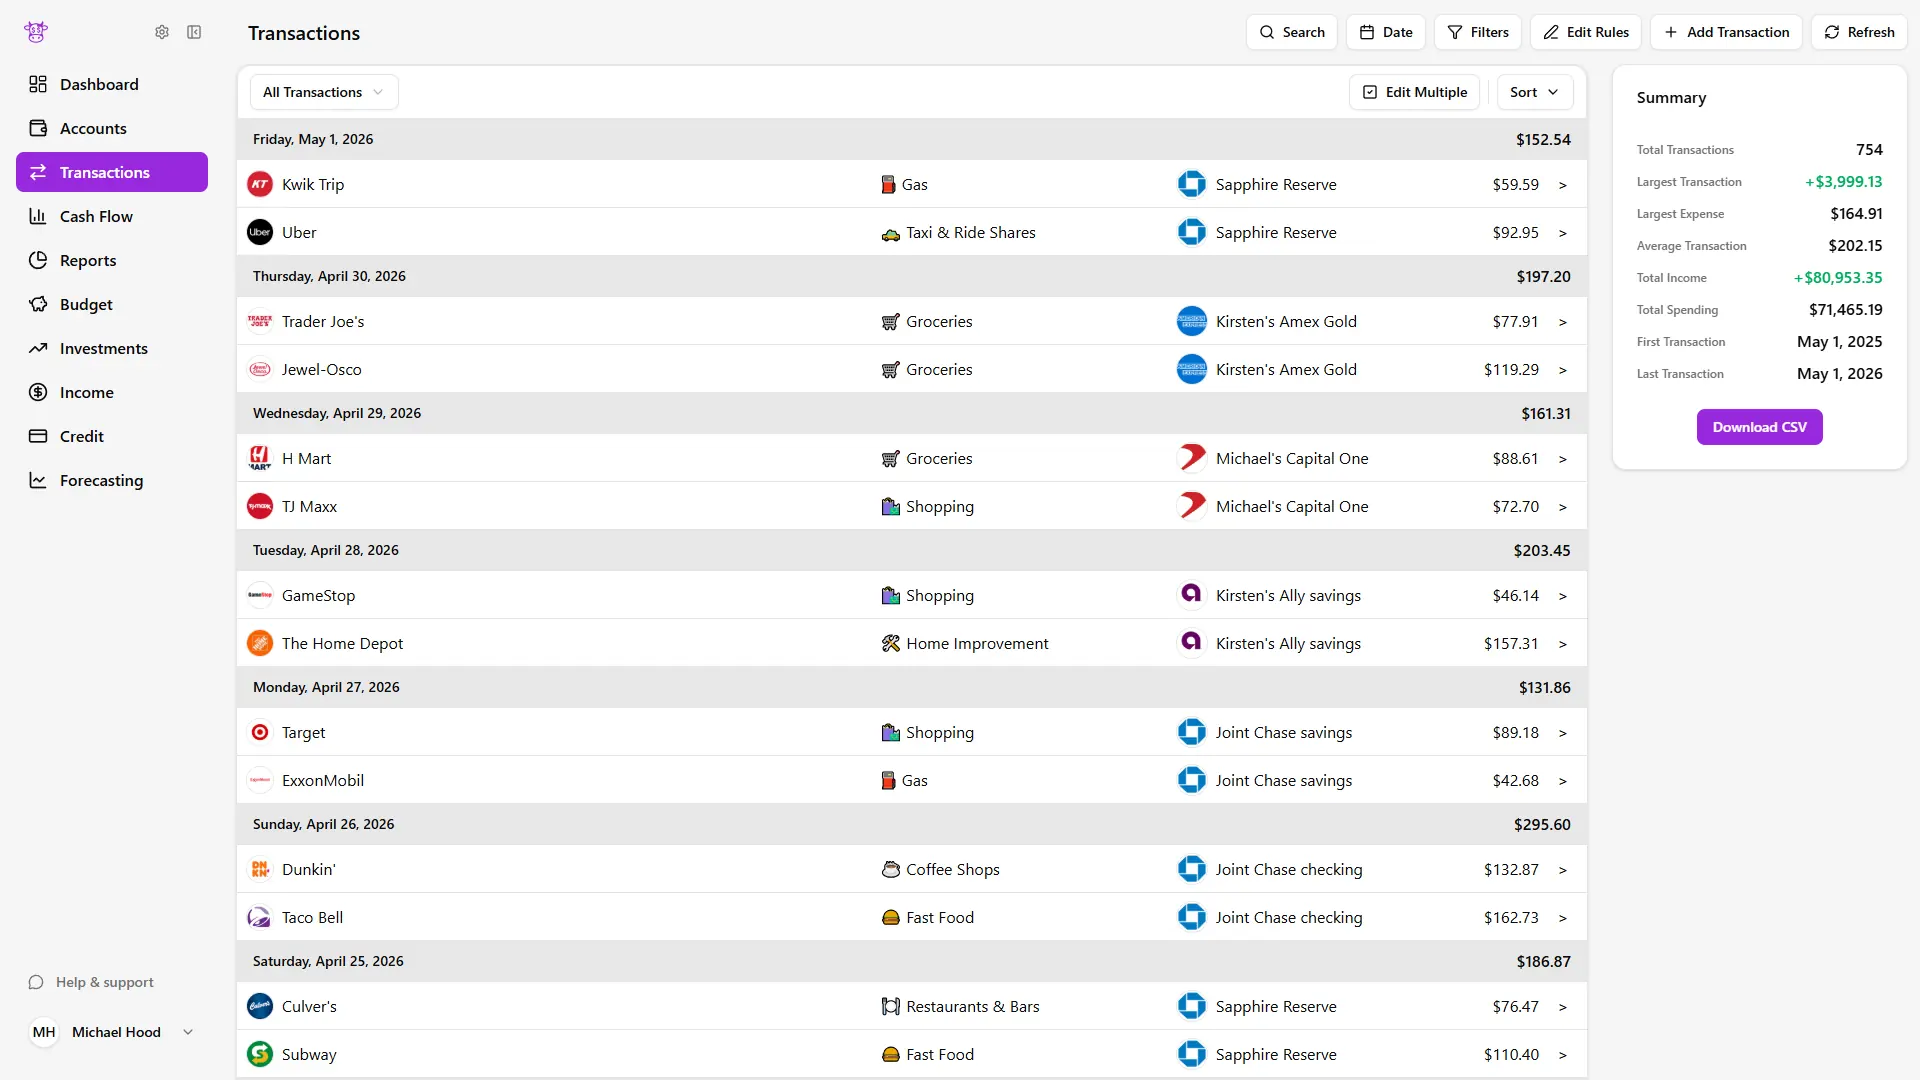The width and height of the screenshot is (1920, 1080).
Task: Click the Thursday, April 30, 2026 date header
Action: click(329, 276)
